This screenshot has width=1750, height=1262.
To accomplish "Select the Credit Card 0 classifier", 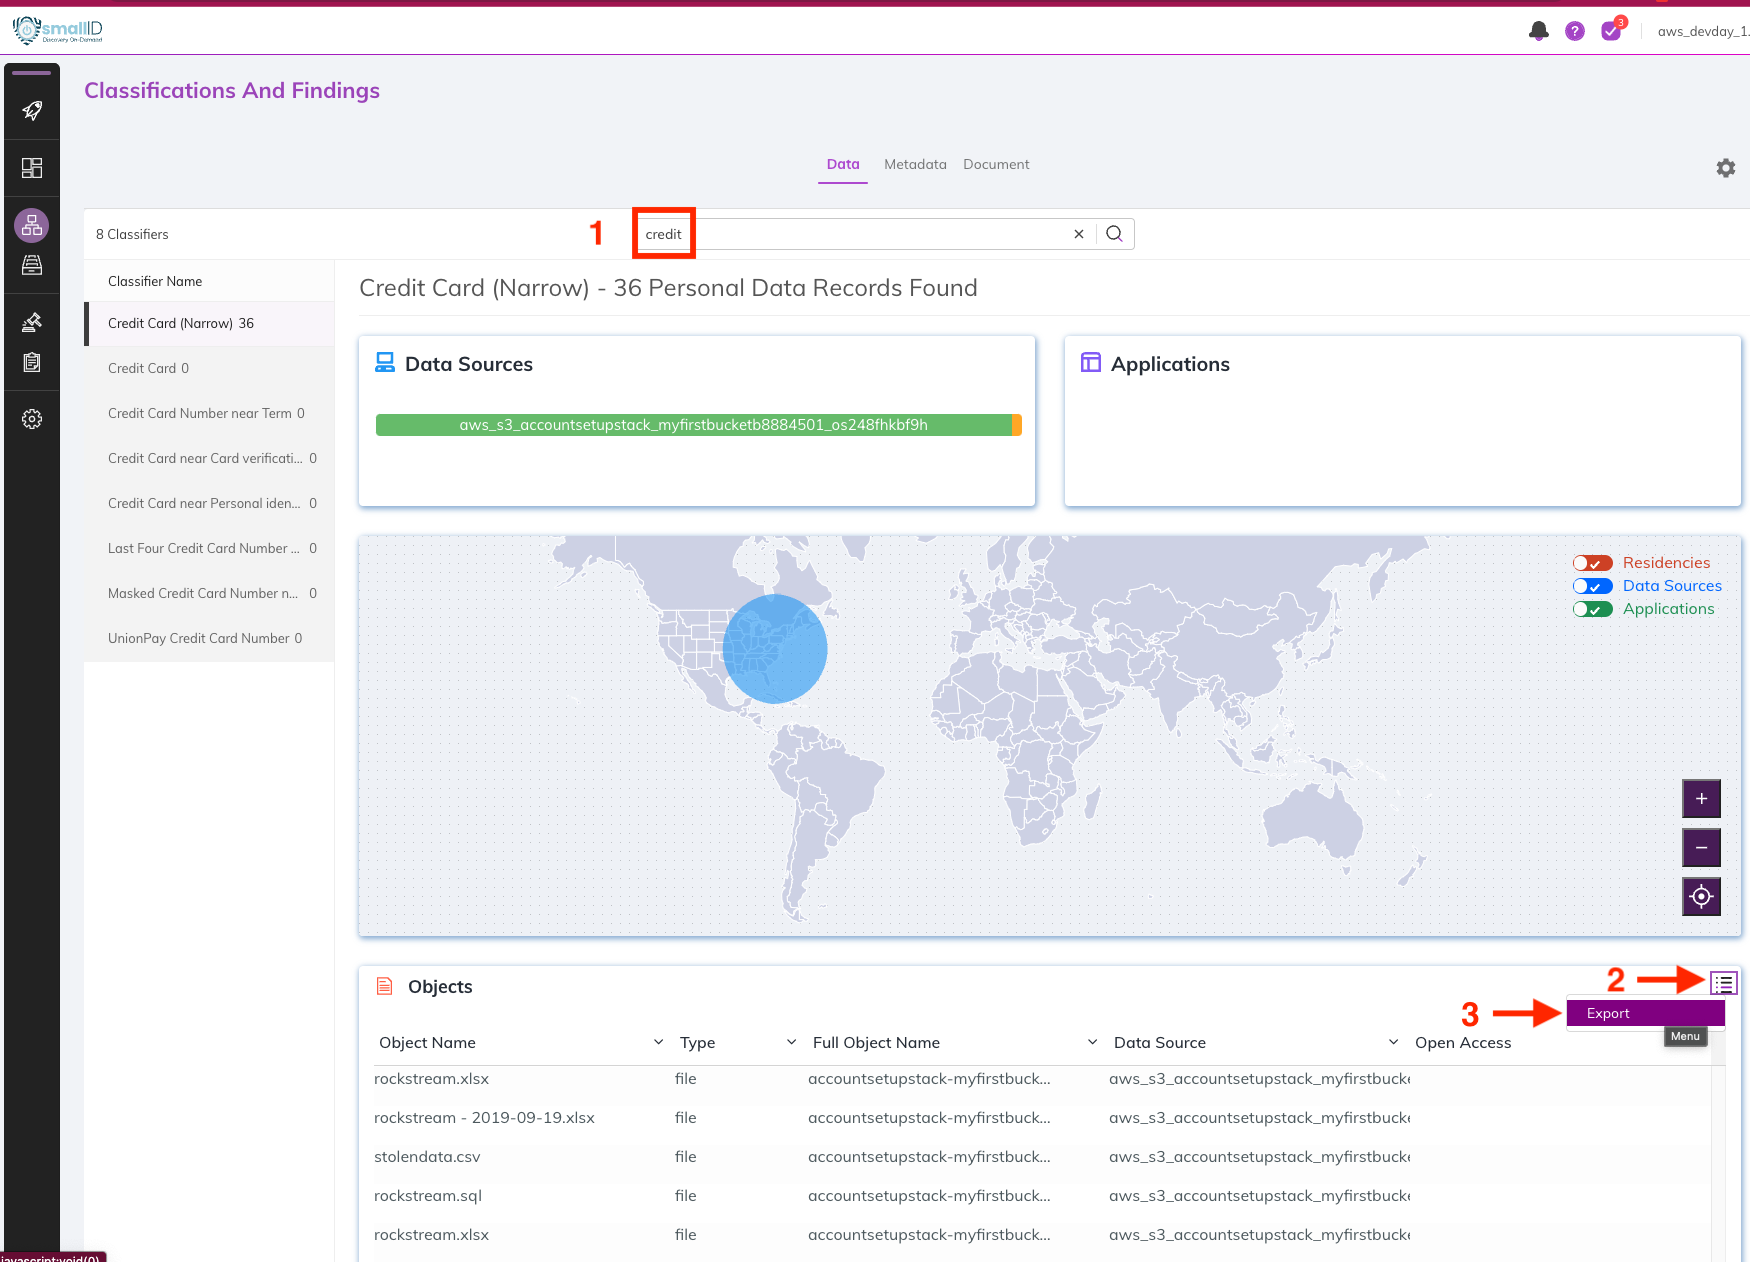I will pos(209,368).
